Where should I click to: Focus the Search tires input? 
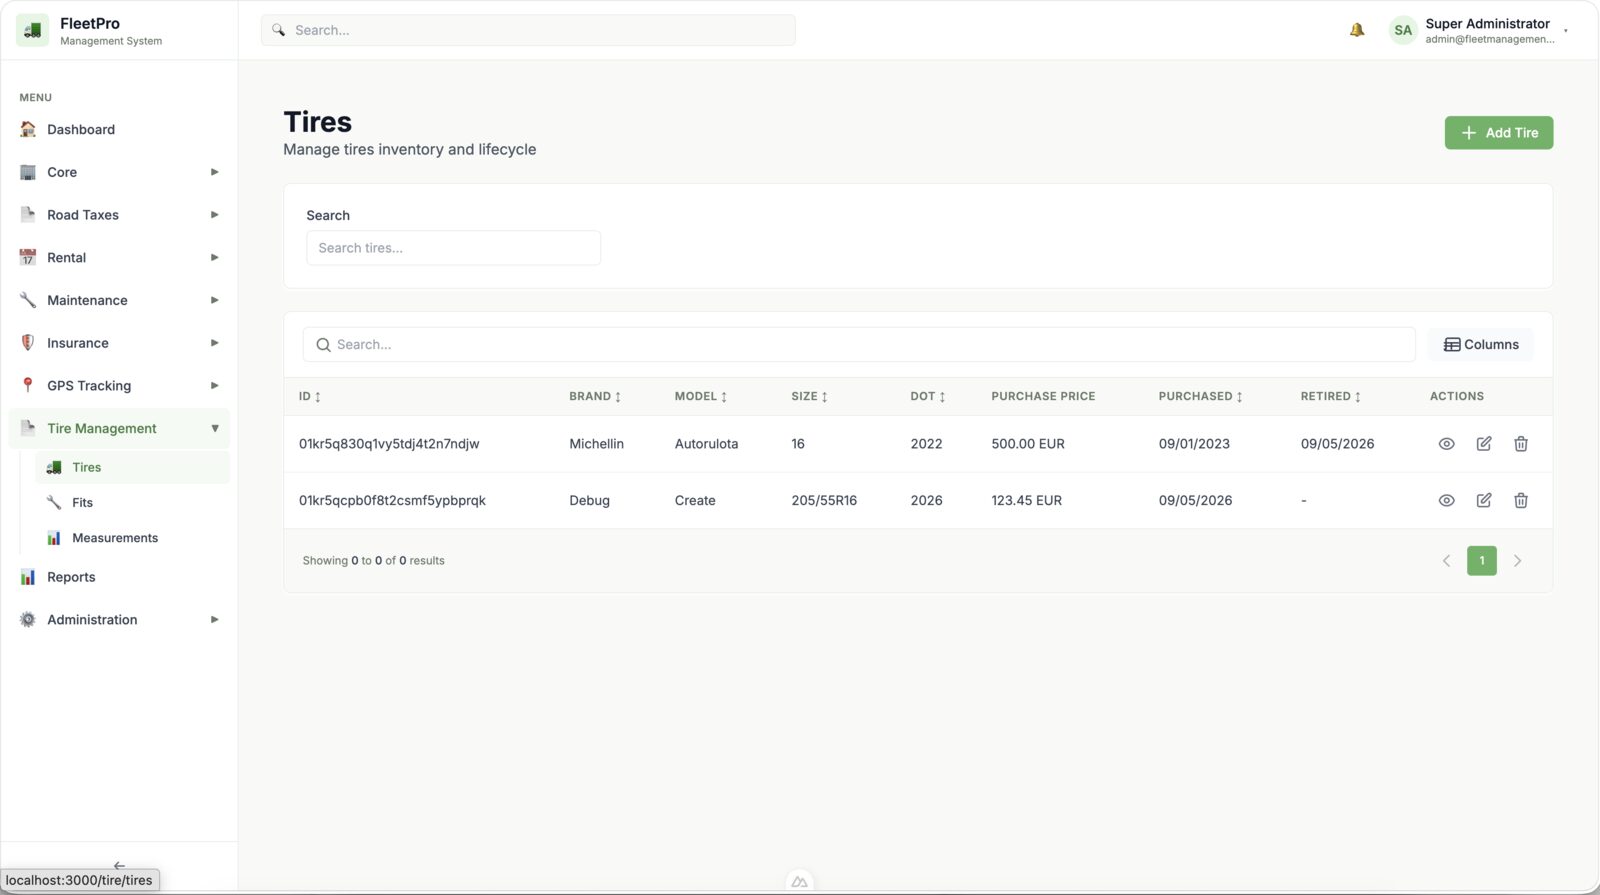tap(453, 248)
